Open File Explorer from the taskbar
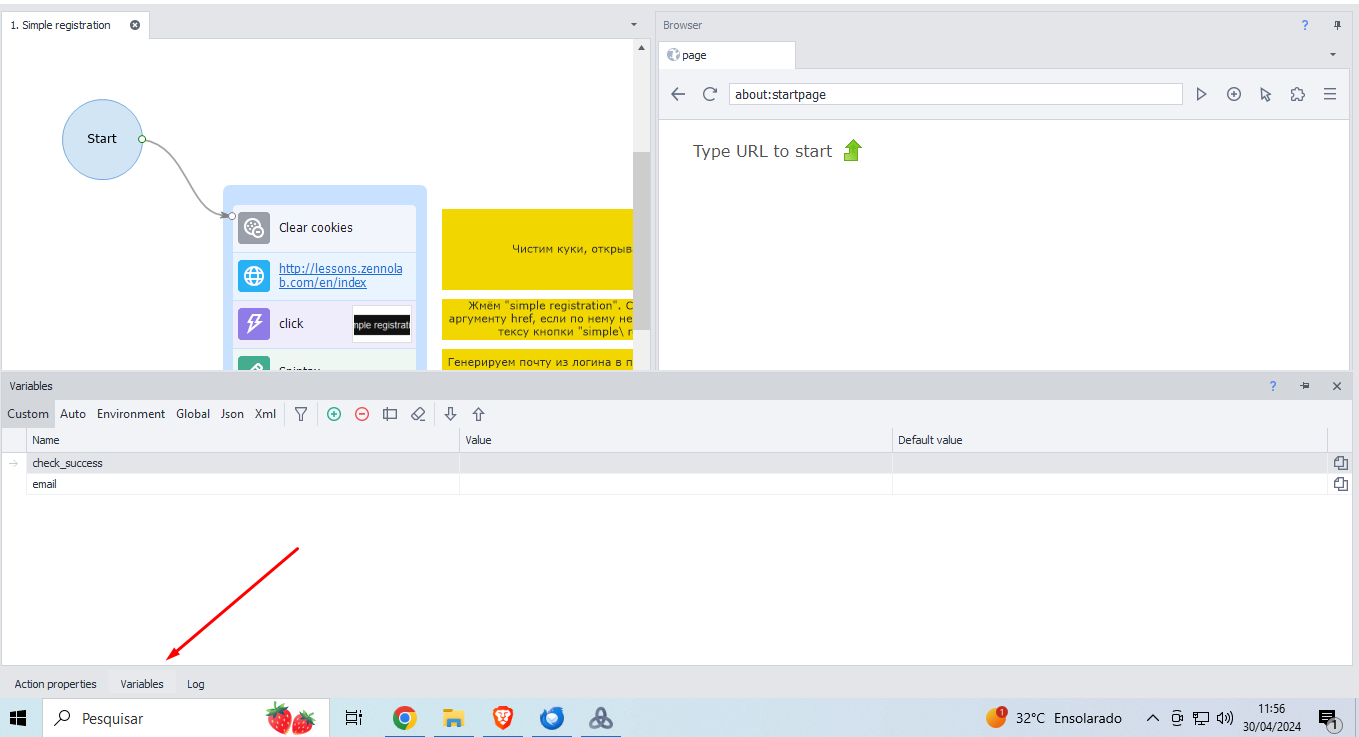This screenshot has height=737, width=1359. click(453, 718)
